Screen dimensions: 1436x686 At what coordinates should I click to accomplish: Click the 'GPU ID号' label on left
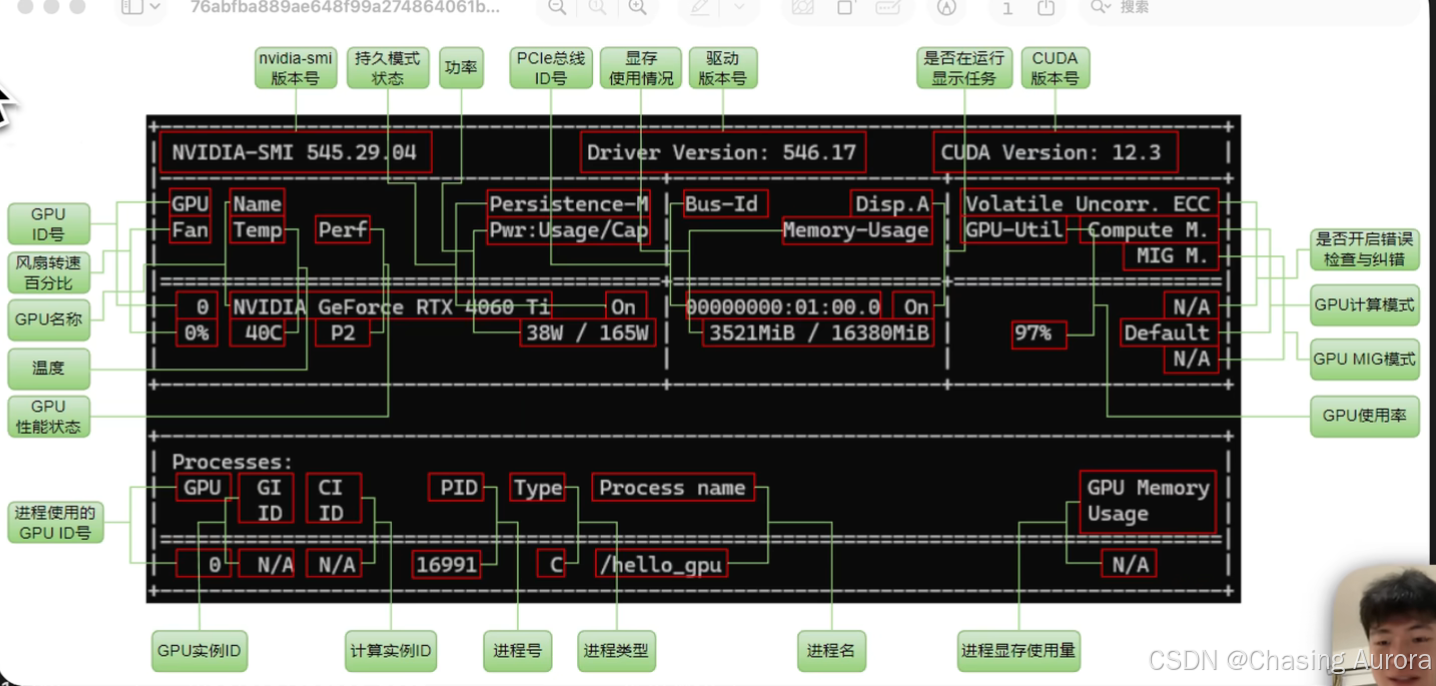pos(48,224)
